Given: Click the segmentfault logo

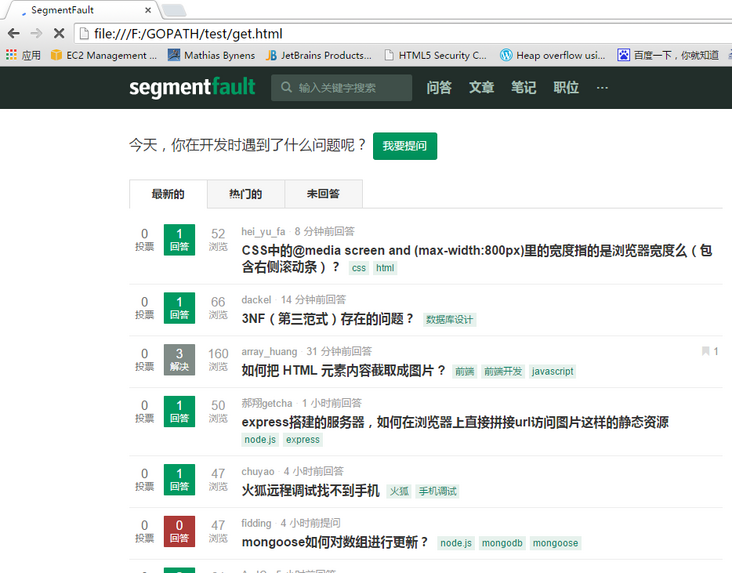Looking at the screenshot, I should click(192, 87).
